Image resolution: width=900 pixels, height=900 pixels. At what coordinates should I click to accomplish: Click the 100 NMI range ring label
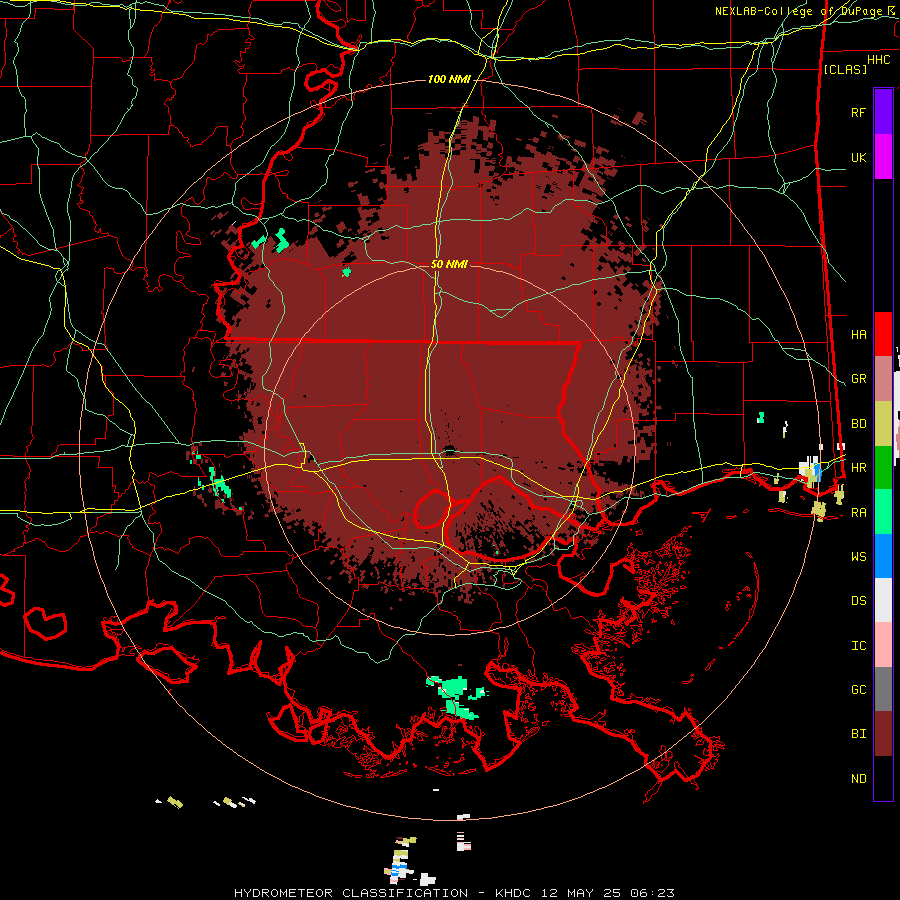click(449, 79)
